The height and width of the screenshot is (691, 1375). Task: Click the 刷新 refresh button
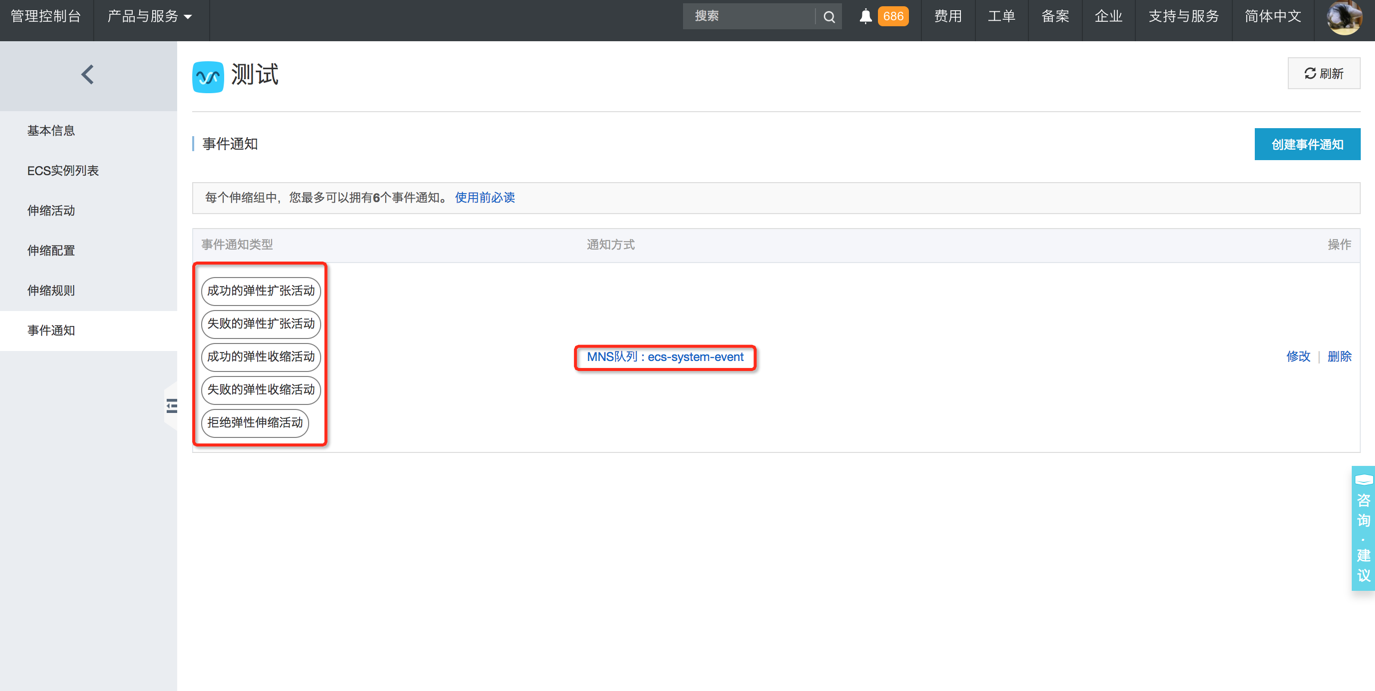[x=1324, y=74]
